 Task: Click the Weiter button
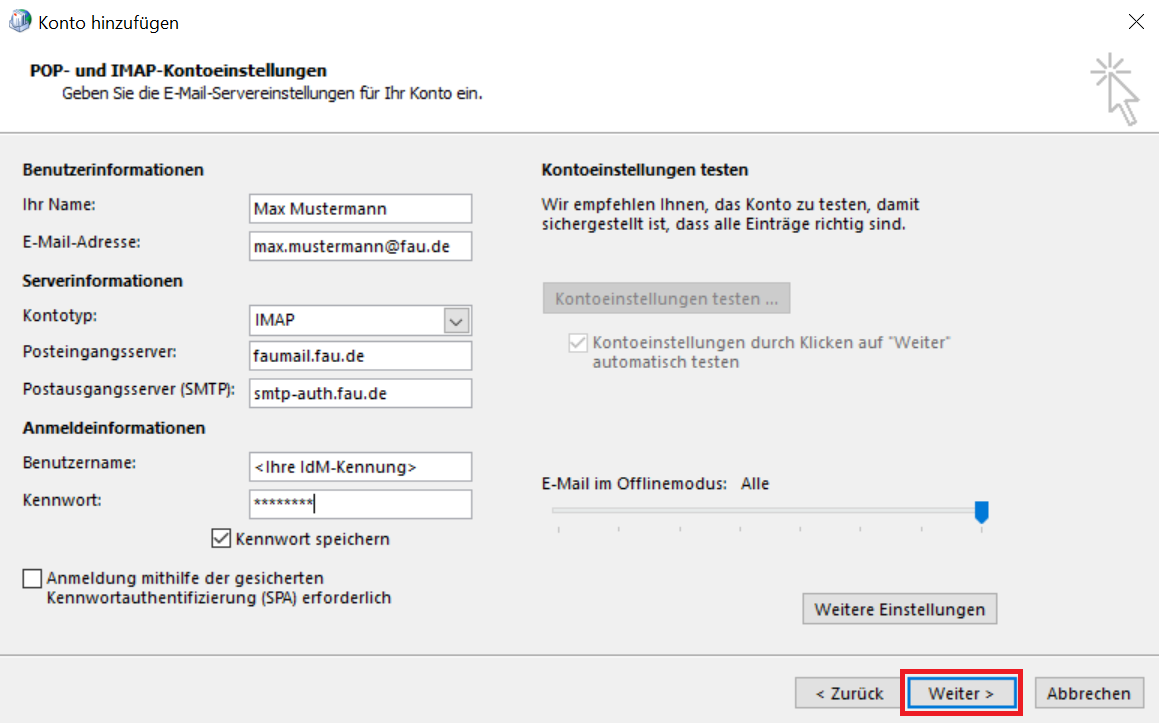961,693
